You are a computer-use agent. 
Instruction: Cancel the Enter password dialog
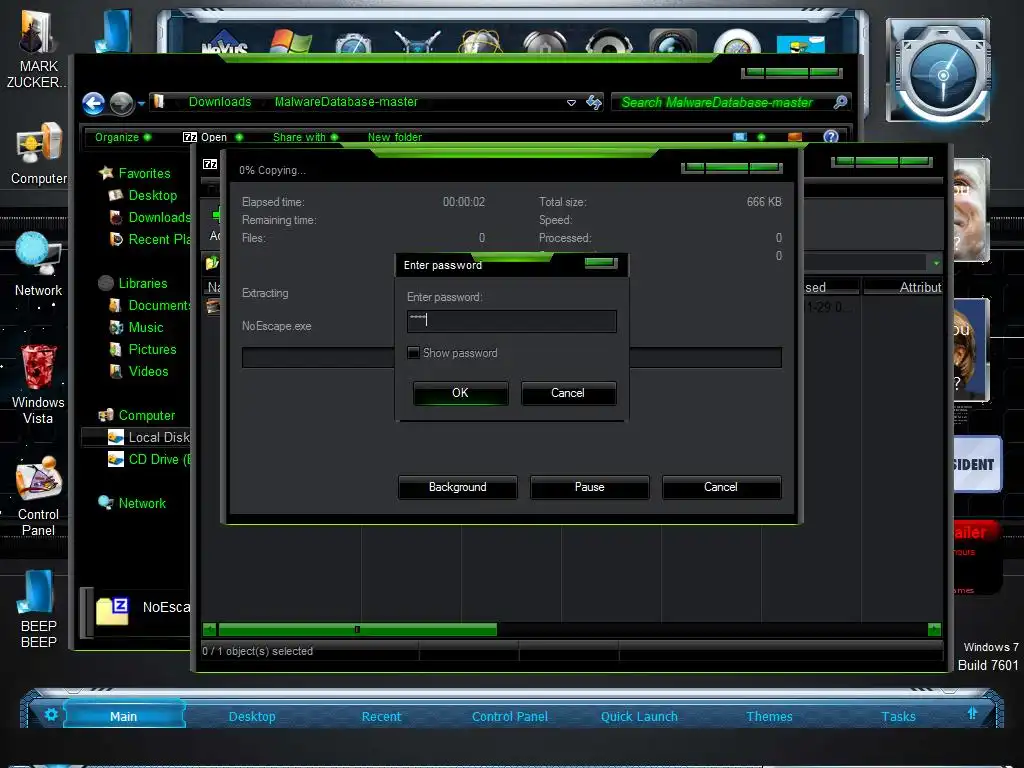(x=568, y=393)
